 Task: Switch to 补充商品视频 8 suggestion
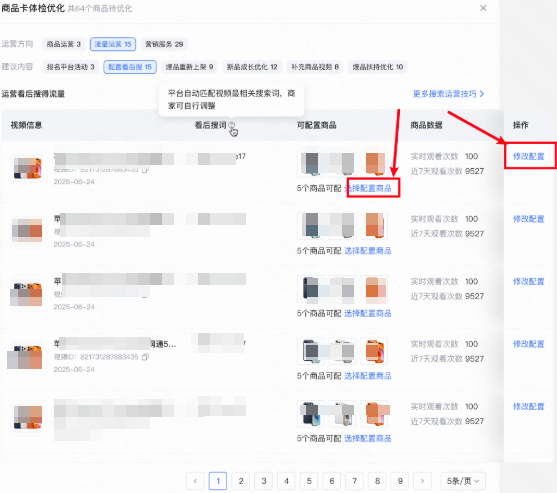coord(315,67)
